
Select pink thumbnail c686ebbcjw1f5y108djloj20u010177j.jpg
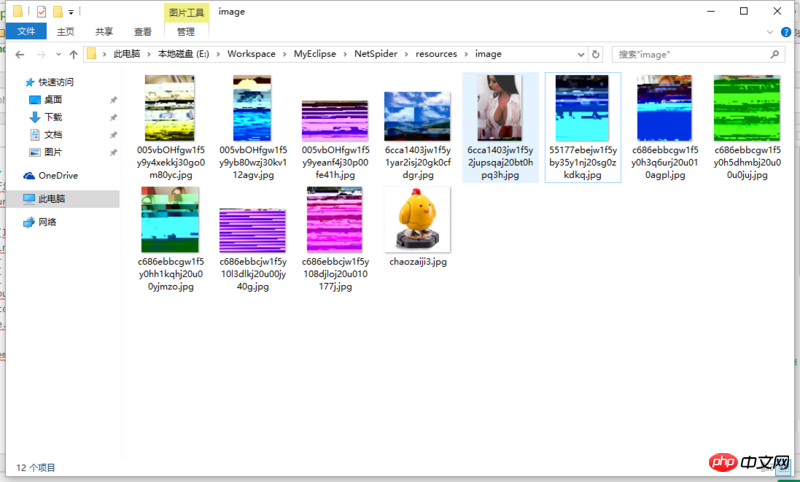[335, 219]
